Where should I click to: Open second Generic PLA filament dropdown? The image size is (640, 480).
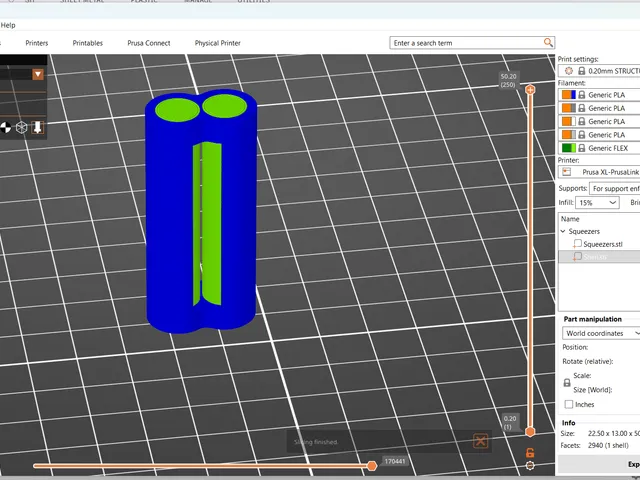(599, 108)
